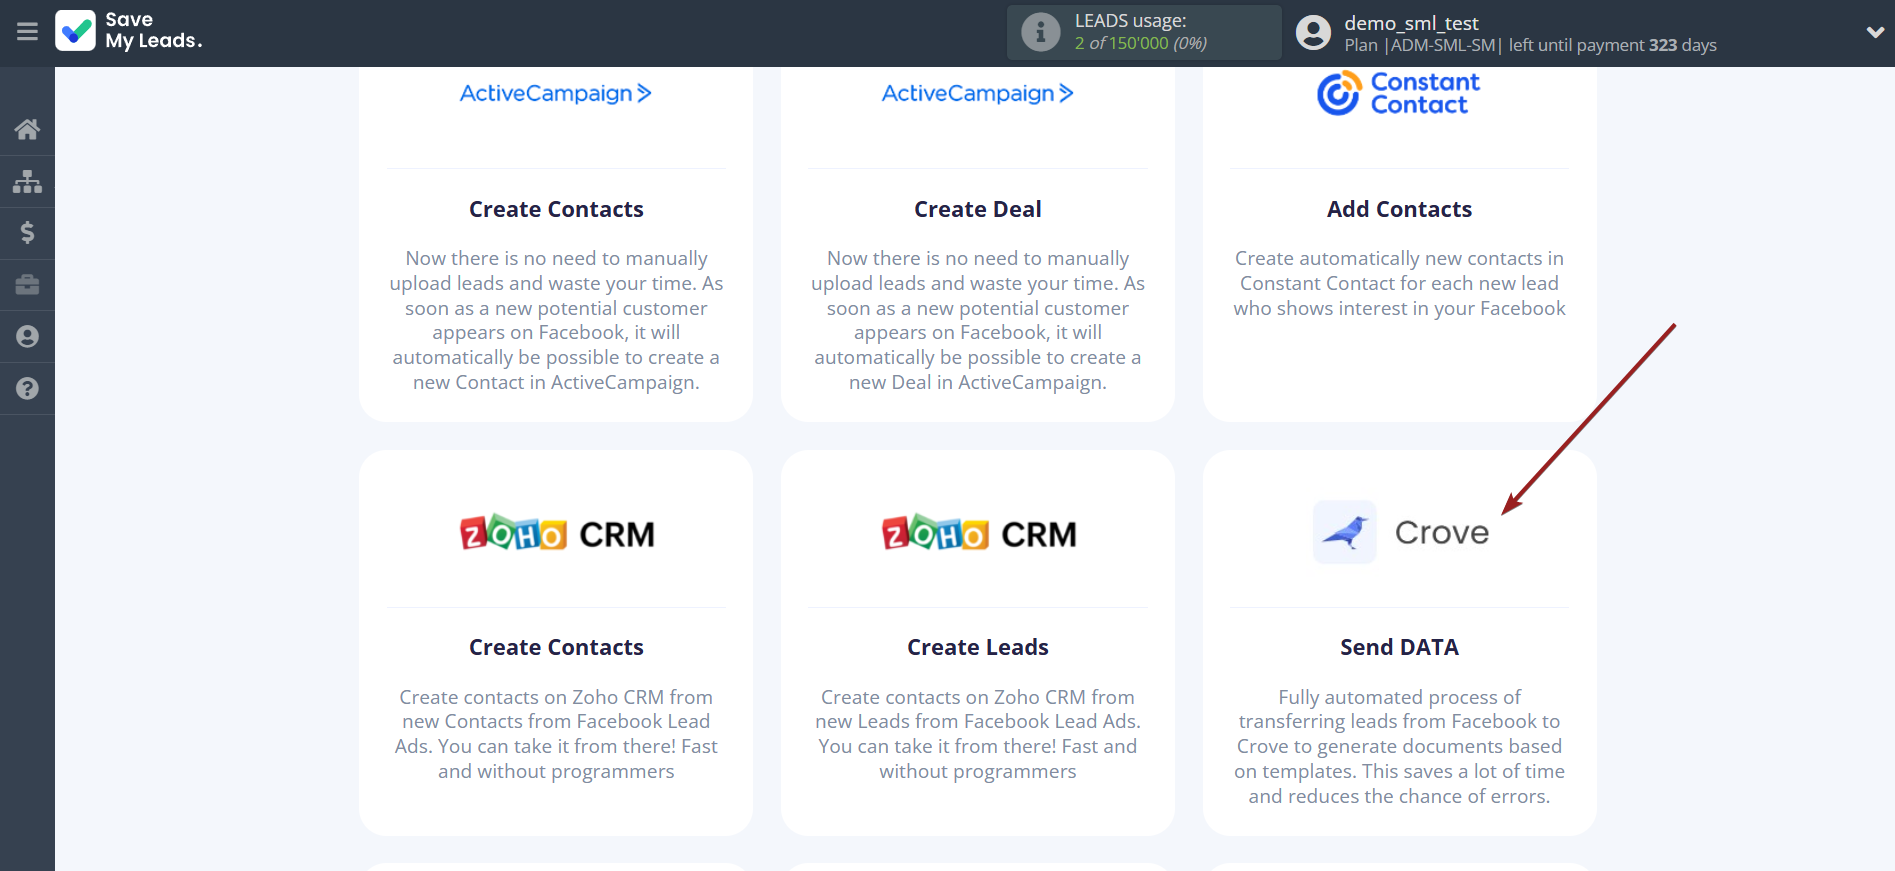Open the help question mark icon
The image size is (1895, 871).
pyautogui.click(x=27, y=389)
